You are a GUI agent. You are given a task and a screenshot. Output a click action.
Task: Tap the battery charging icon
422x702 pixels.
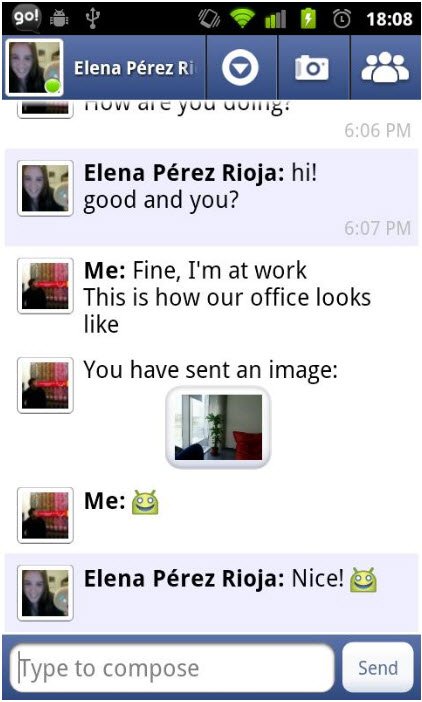click(308, 19)
